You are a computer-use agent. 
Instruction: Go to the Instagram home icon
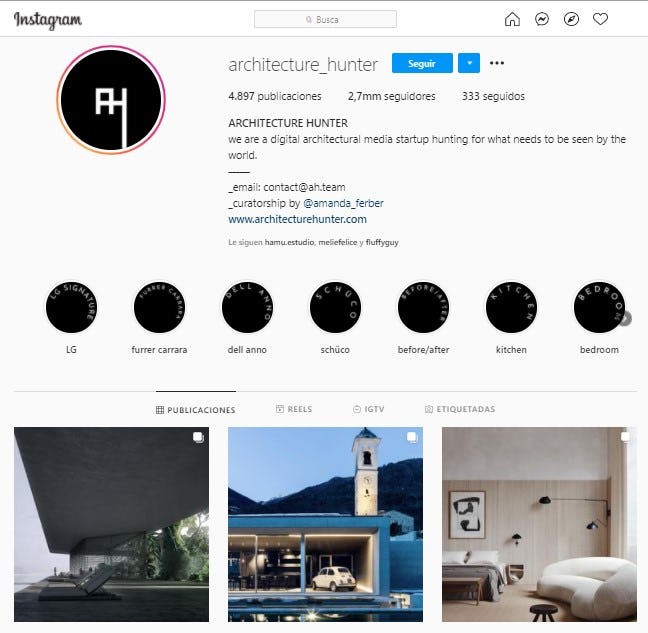click(512, 19)
